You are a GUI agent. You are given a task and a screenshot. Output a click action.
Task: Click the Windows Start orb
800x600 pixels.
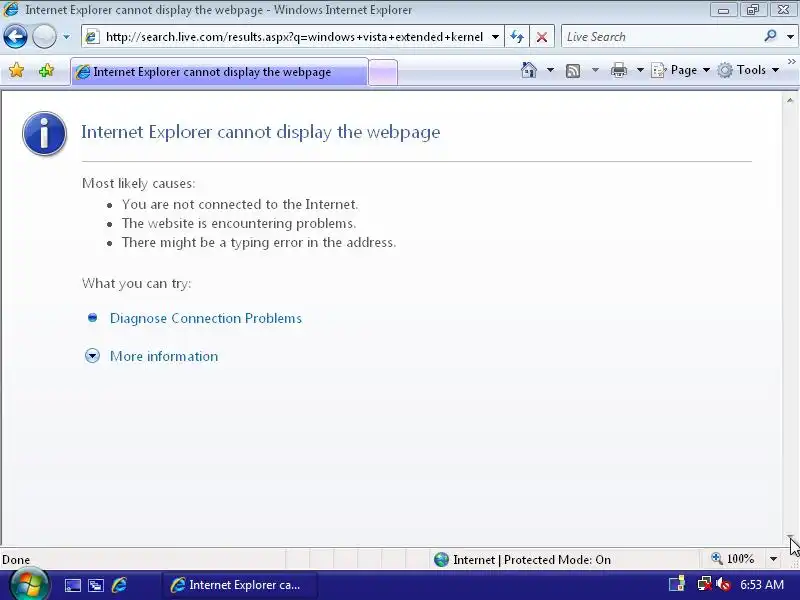coord(29,585)
